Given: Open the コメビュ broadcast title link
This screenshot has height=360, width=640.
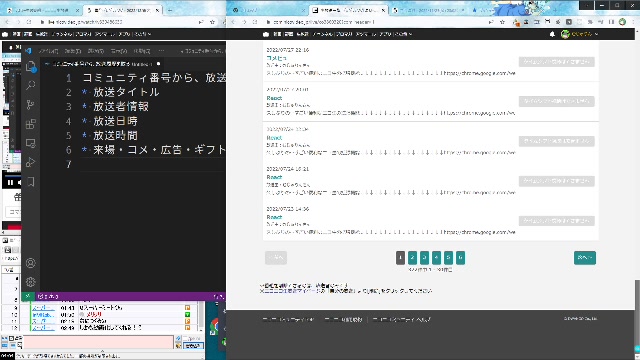Looking at the screenshot, I should pos(276,58).
